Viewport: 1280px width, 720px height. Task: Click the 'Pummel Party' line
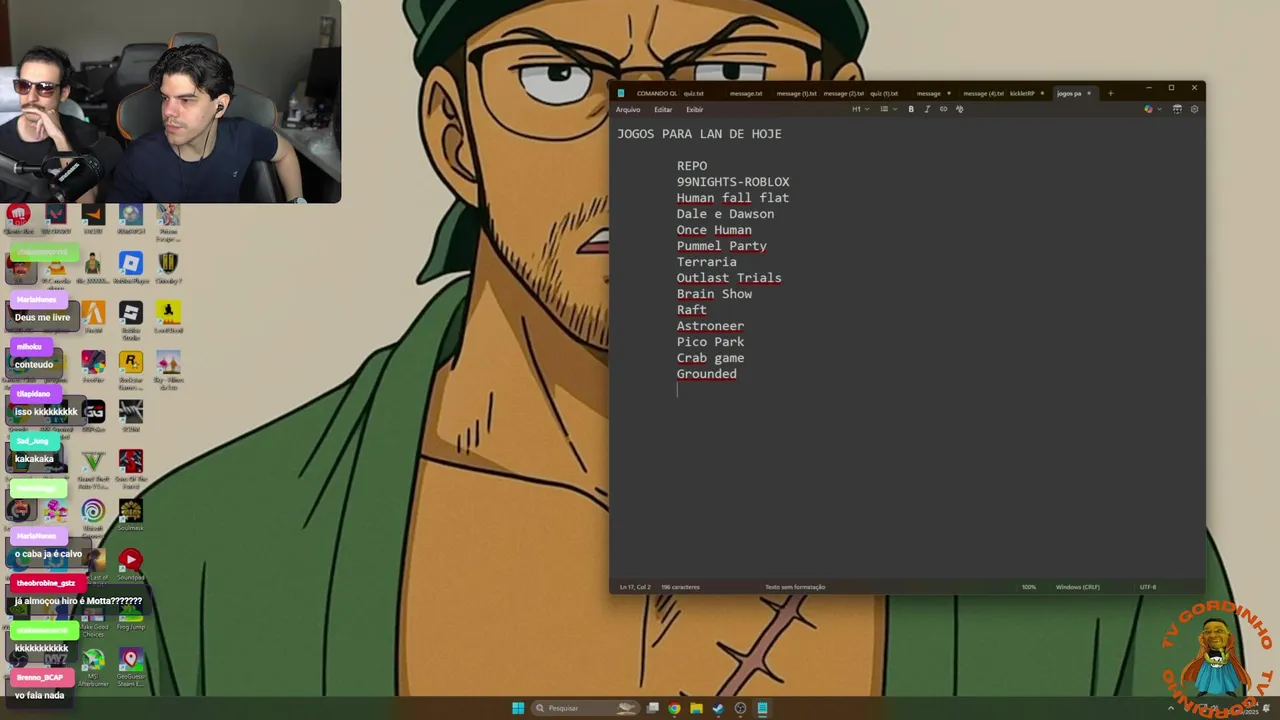click(x=722, y=246)
